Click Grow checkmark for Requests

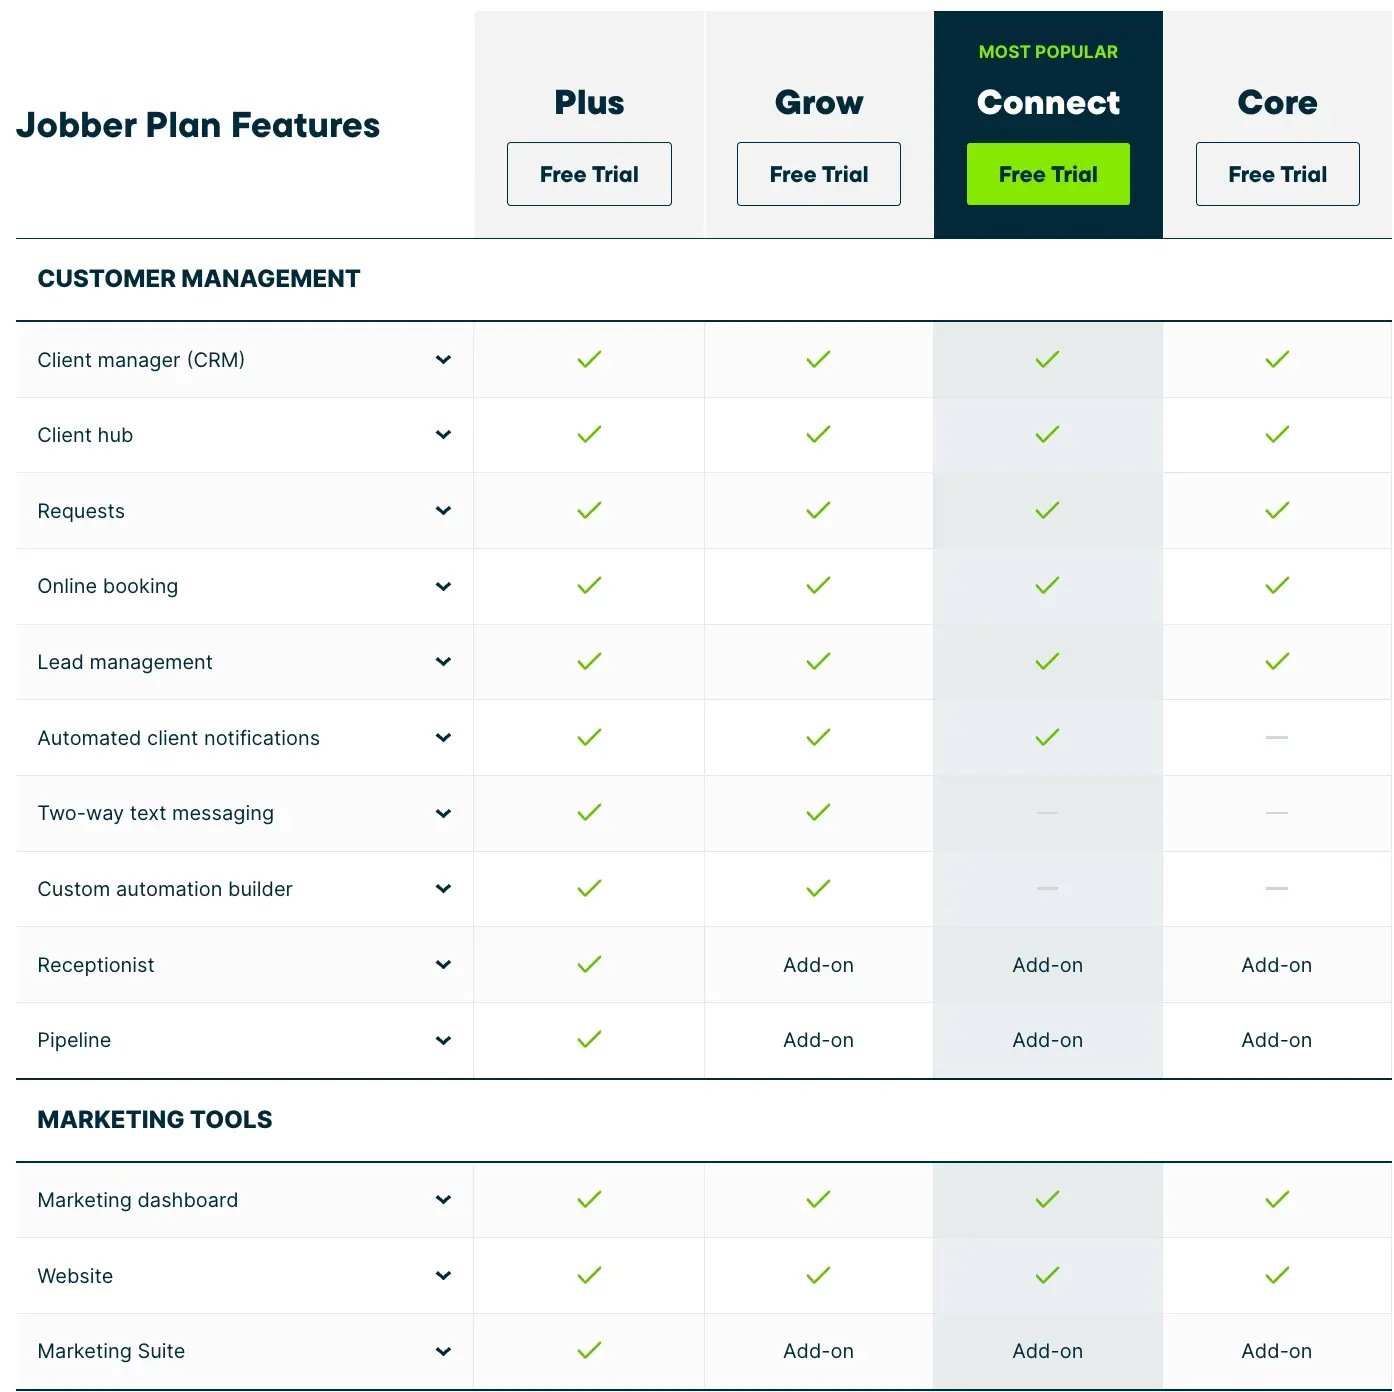pyautogui.click(x=818, y=510)
